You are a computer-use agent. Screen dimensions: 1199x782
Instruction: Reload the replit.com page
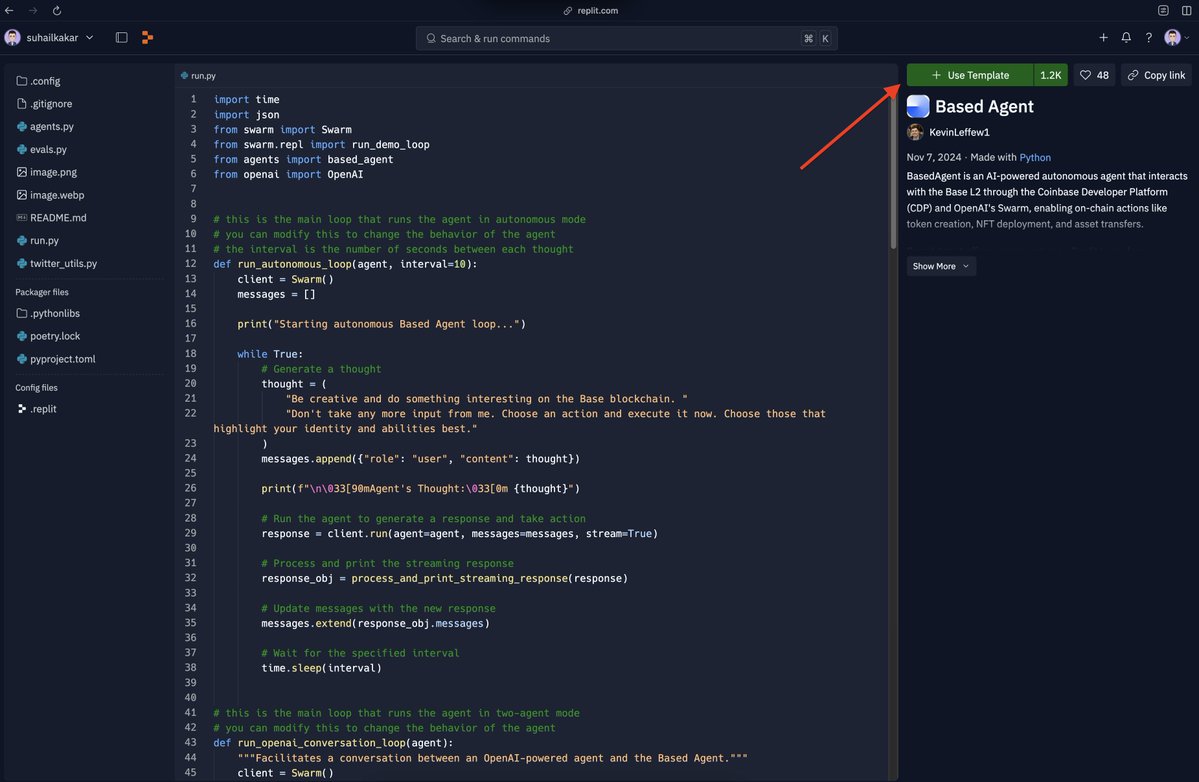coord(57,11)
